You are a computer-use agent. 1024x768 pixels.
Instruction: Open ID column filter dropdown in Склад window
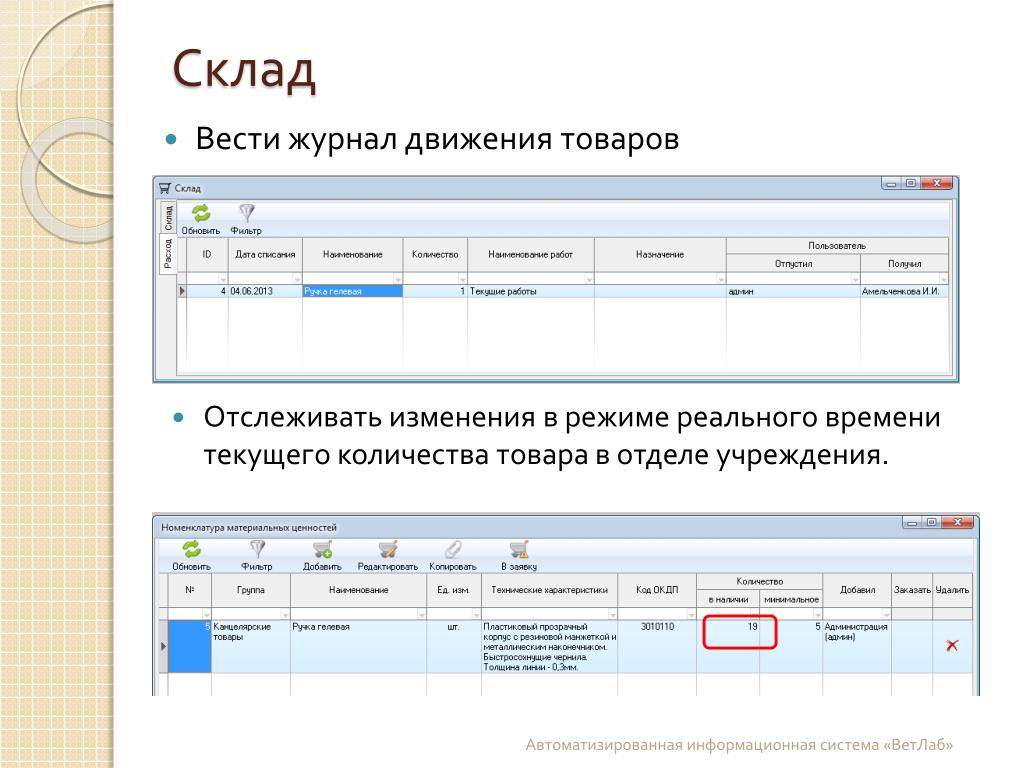(x=223, y=279)
